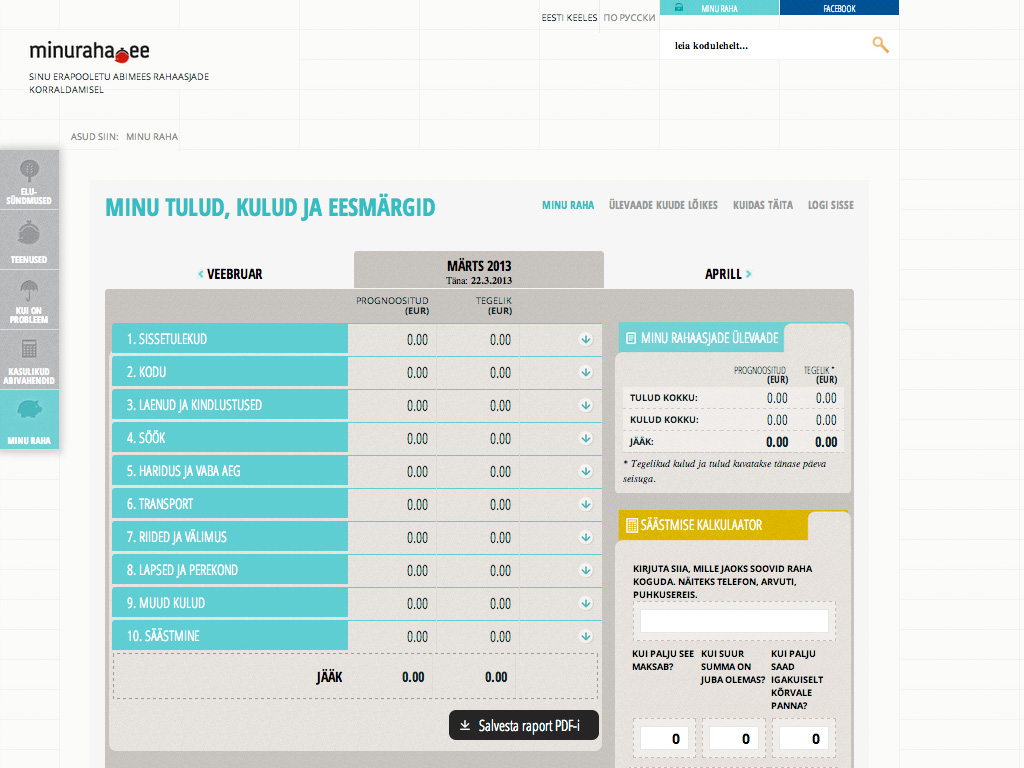Expand the Transport row arrow
The width and height of the screenshot is (1024, 768).
pos(585,505)
